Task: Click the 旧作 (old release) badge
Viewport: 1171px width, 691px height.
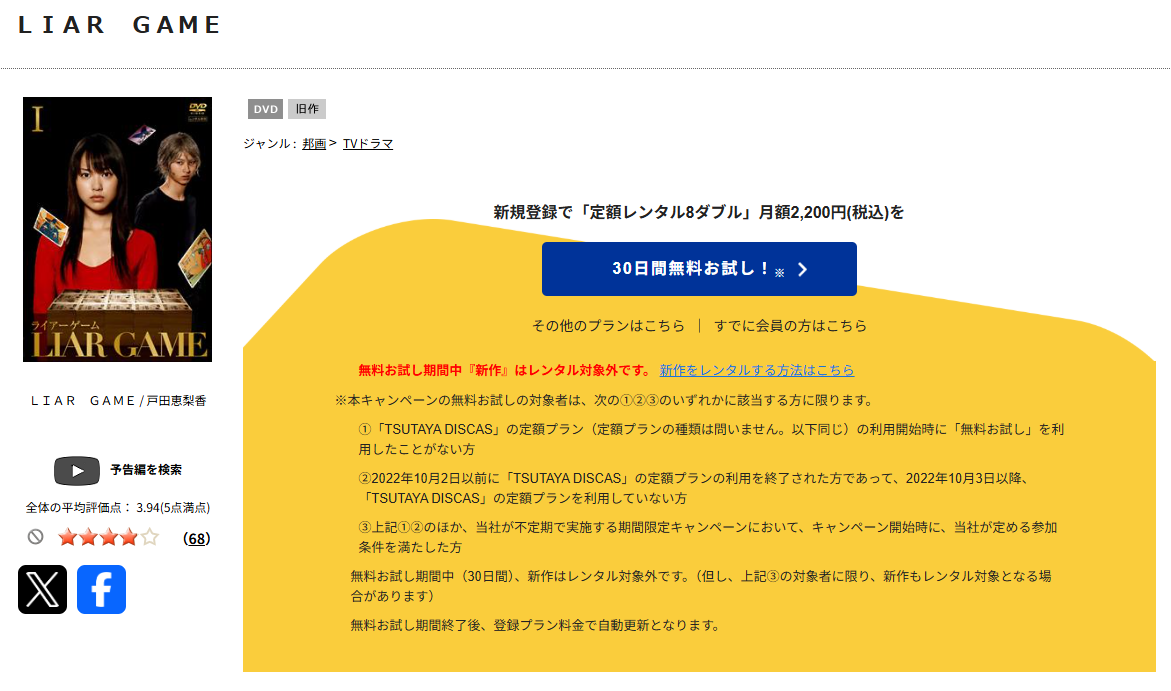Action: click(x=306, y=109)
